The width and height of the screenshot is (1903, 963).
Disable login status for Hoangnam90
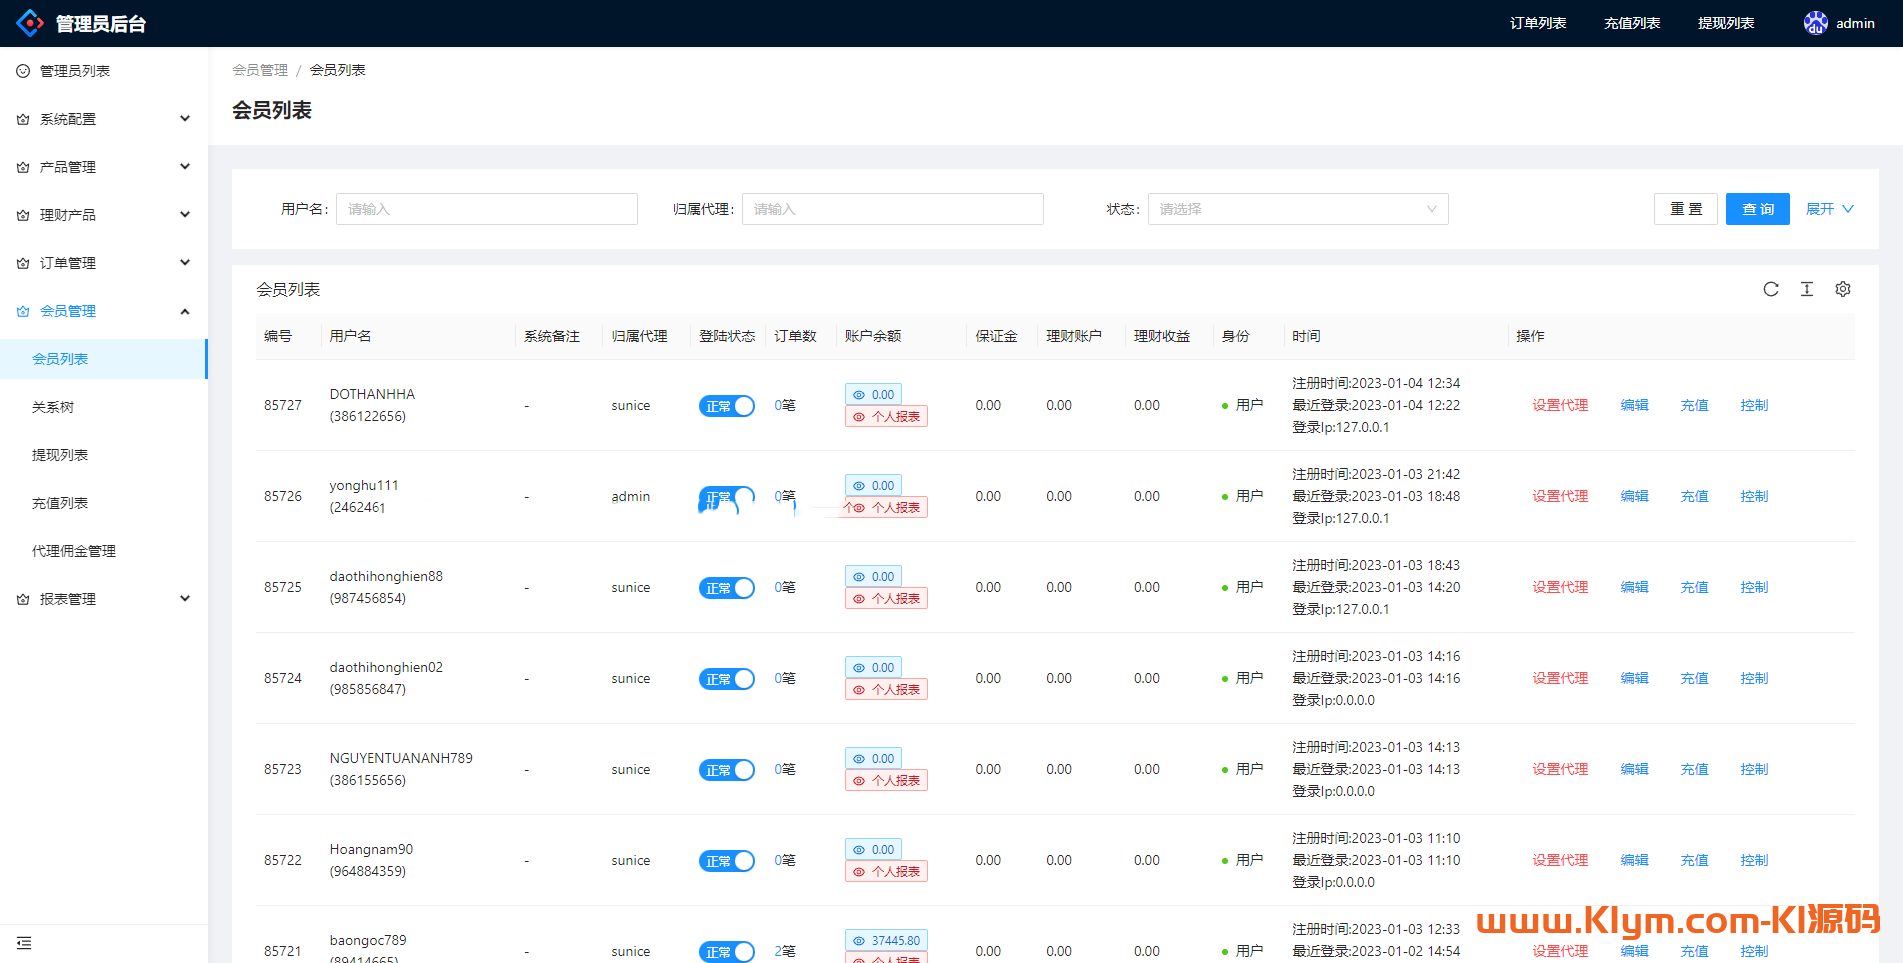click(726, 861)
